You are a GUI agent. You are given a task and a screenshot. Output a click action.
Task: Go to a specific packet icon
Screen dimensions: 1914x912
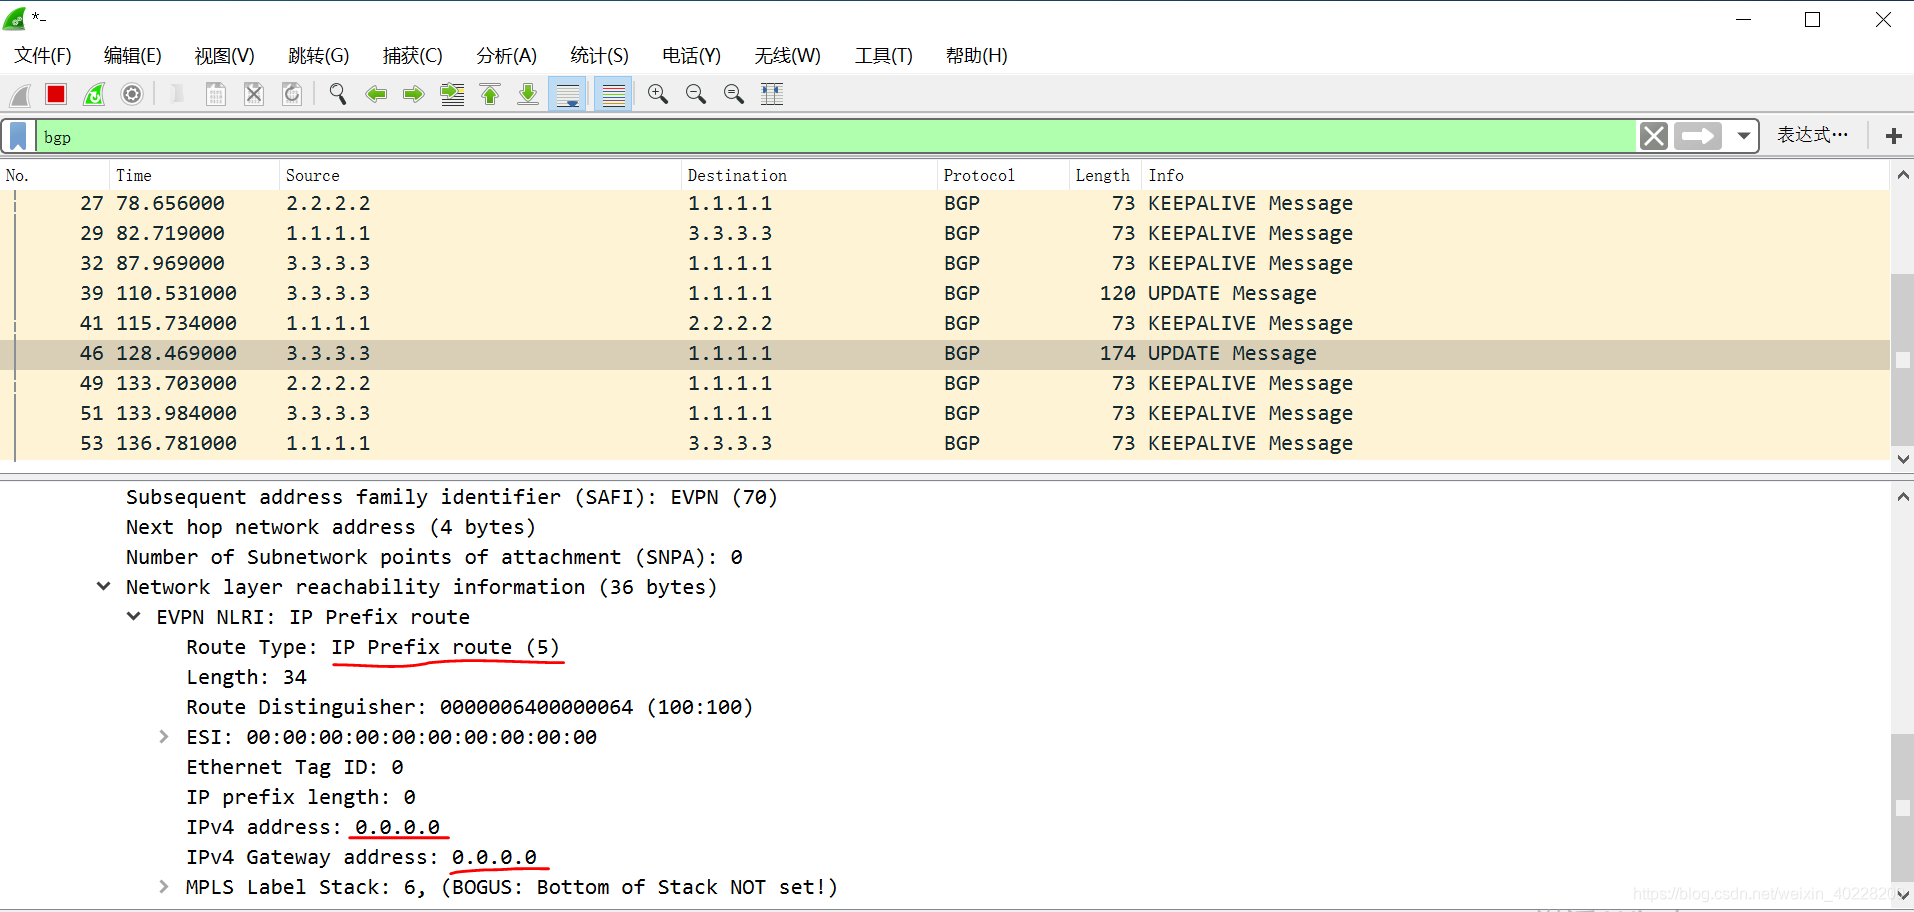[452, 95]
